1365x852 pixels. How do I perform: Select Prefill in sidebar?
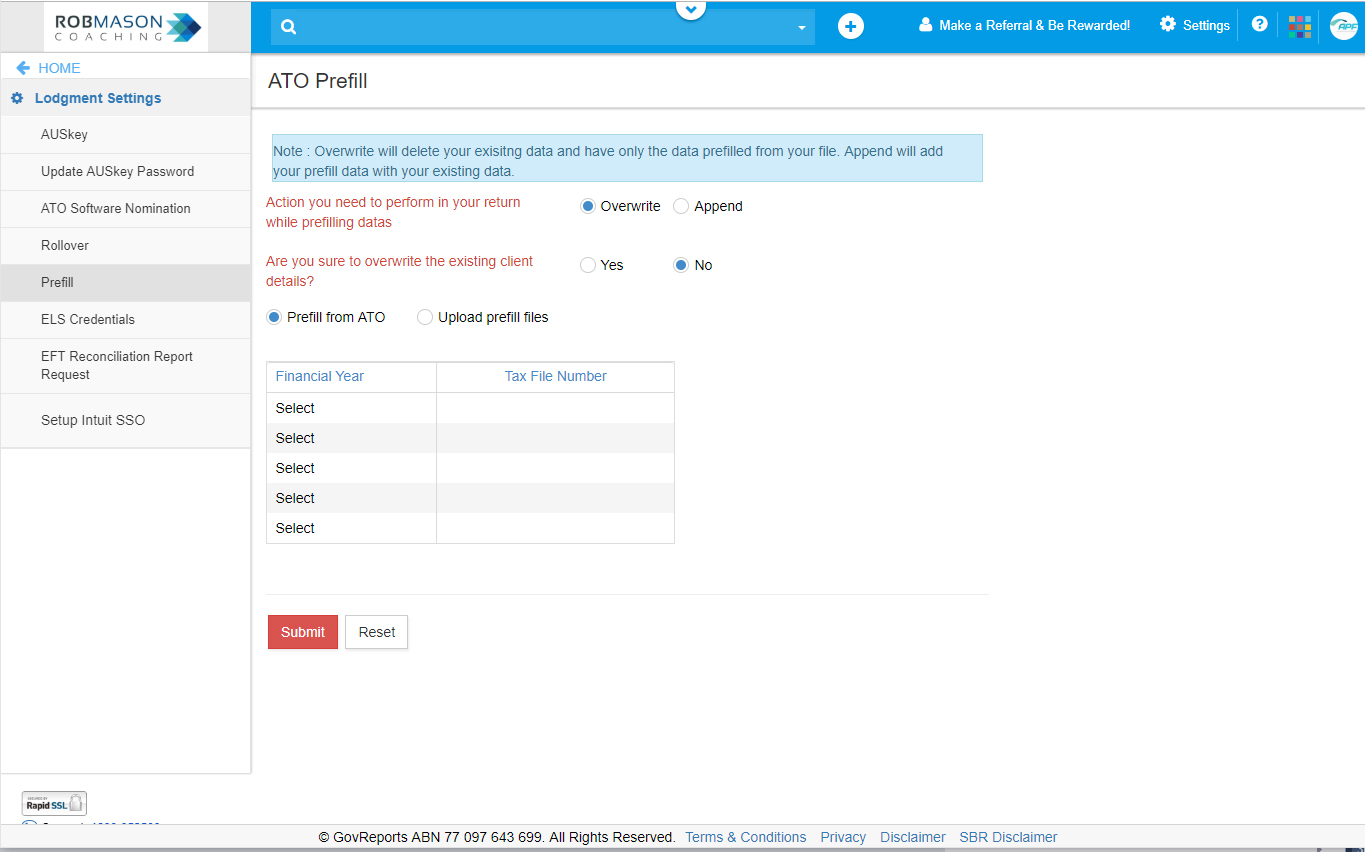pyautogui.click(x=126, y=282)
